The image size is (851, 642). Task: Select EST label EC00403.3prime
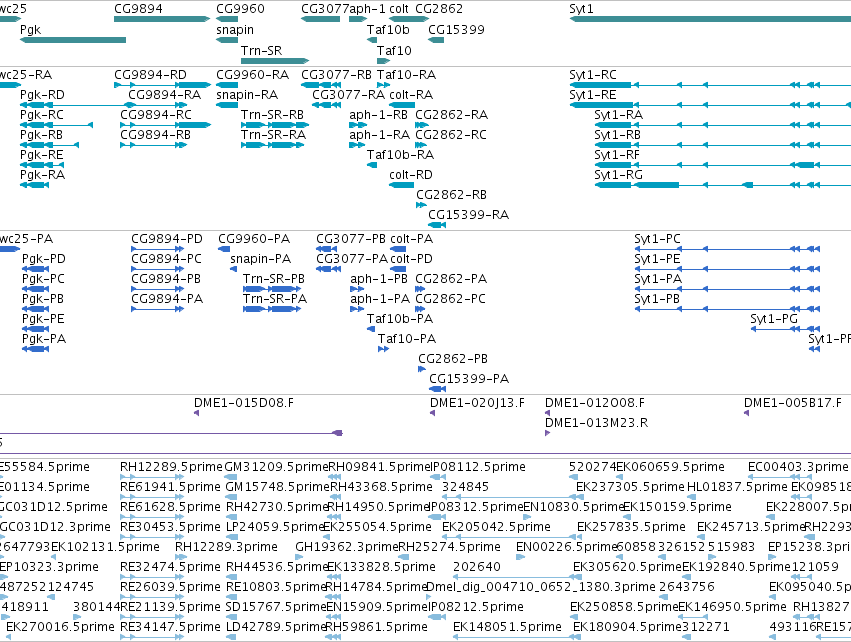[798, 467]
